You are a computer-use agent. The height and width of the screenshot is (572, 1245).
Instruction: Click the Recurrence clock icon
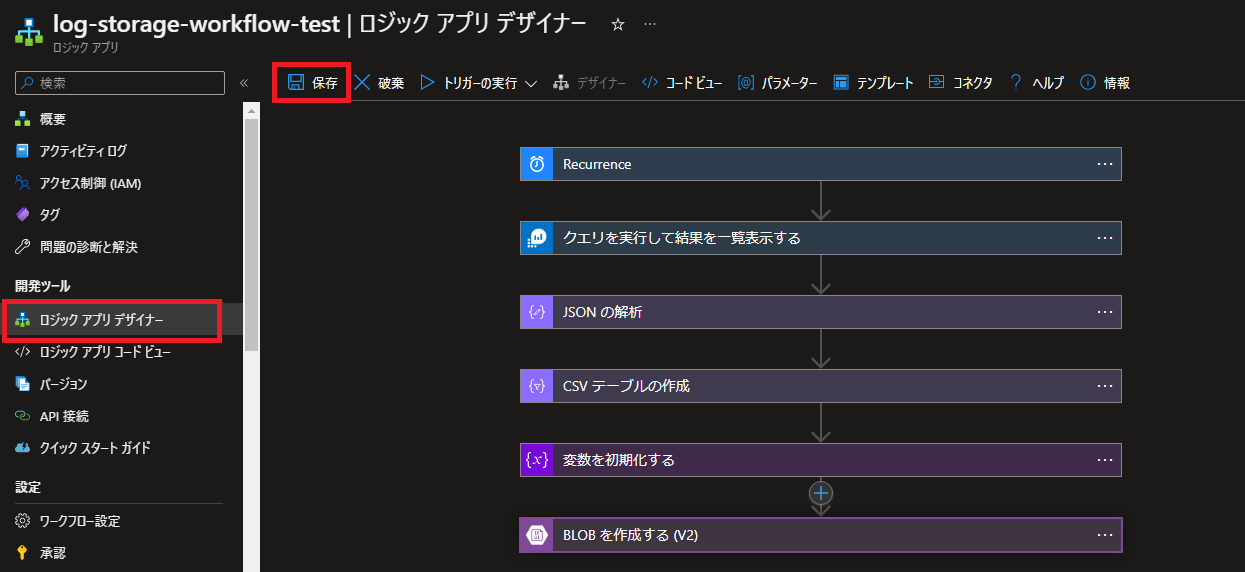pyautogui.click(x=537, y=164)
